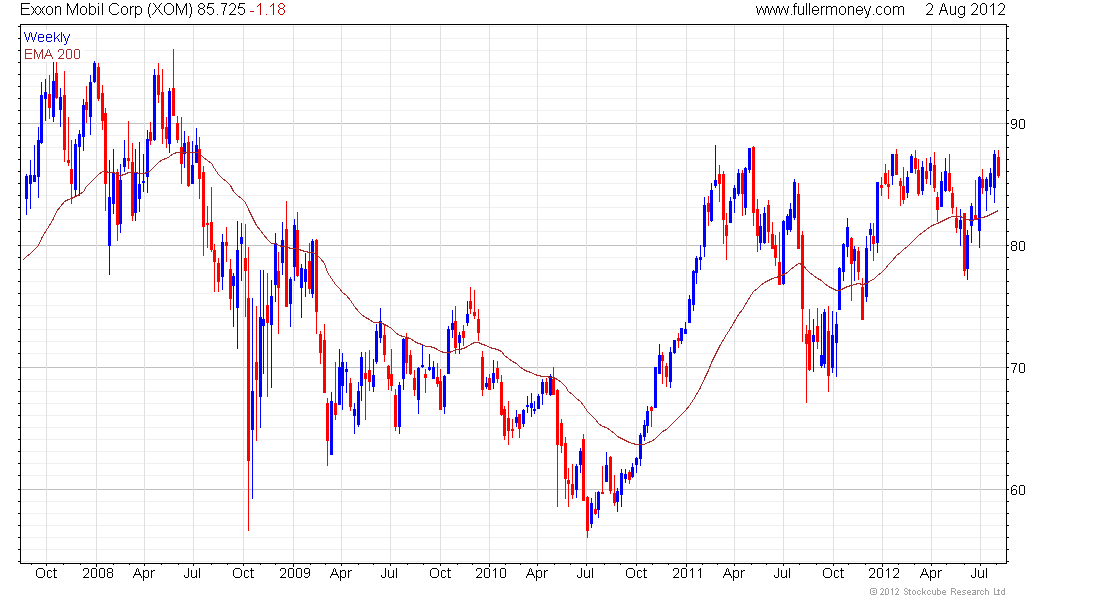Click the 2012 year axis label
This screenshot has width=1100, height=600.
(x=883, y=573)
